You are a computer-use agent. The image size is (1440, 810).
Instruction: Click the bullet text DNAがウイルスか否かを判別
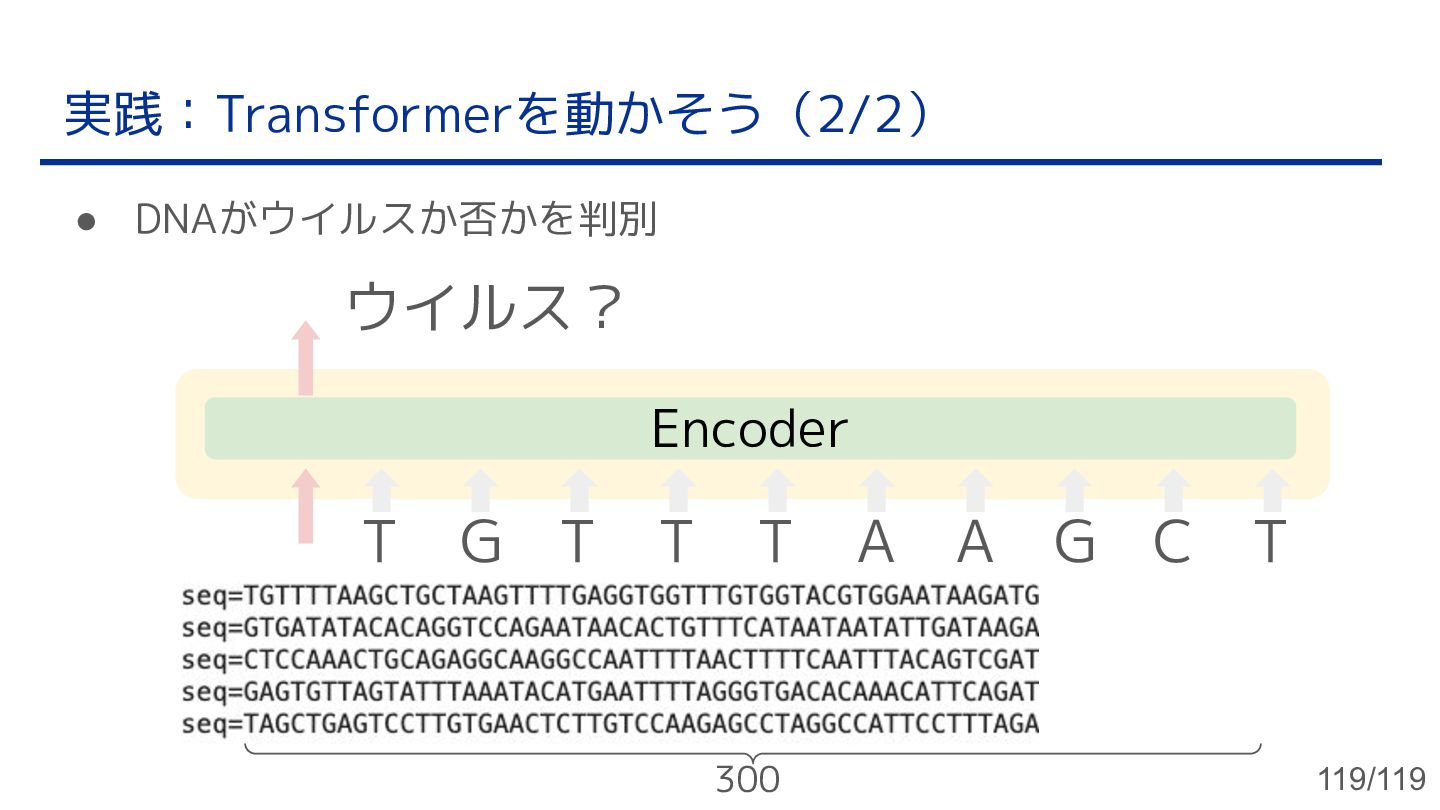[x=395, y=220]
